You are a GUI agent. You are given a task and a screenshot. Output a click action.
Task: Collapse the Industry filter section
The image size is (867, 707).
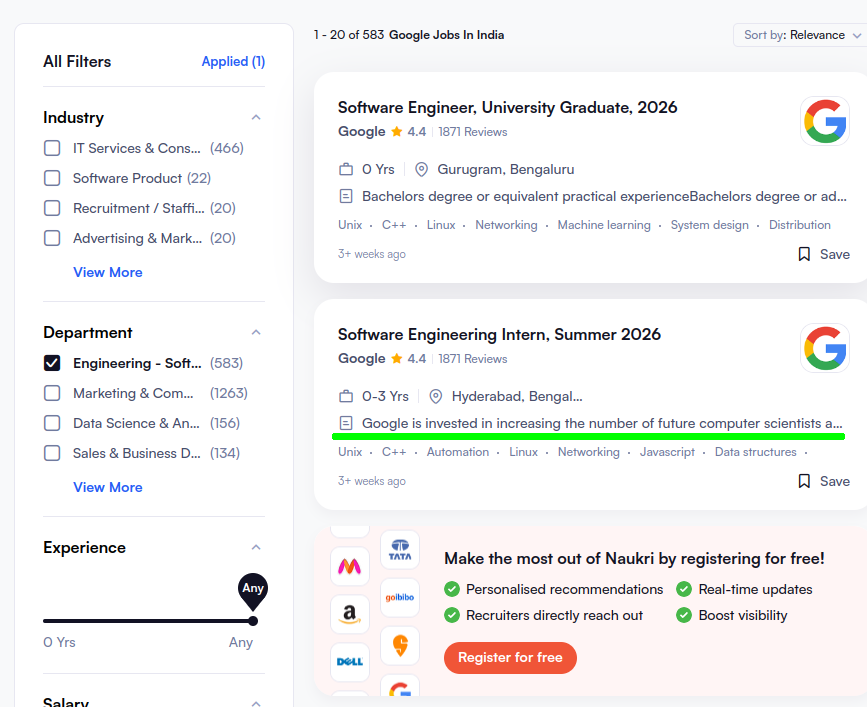point(256,117)
